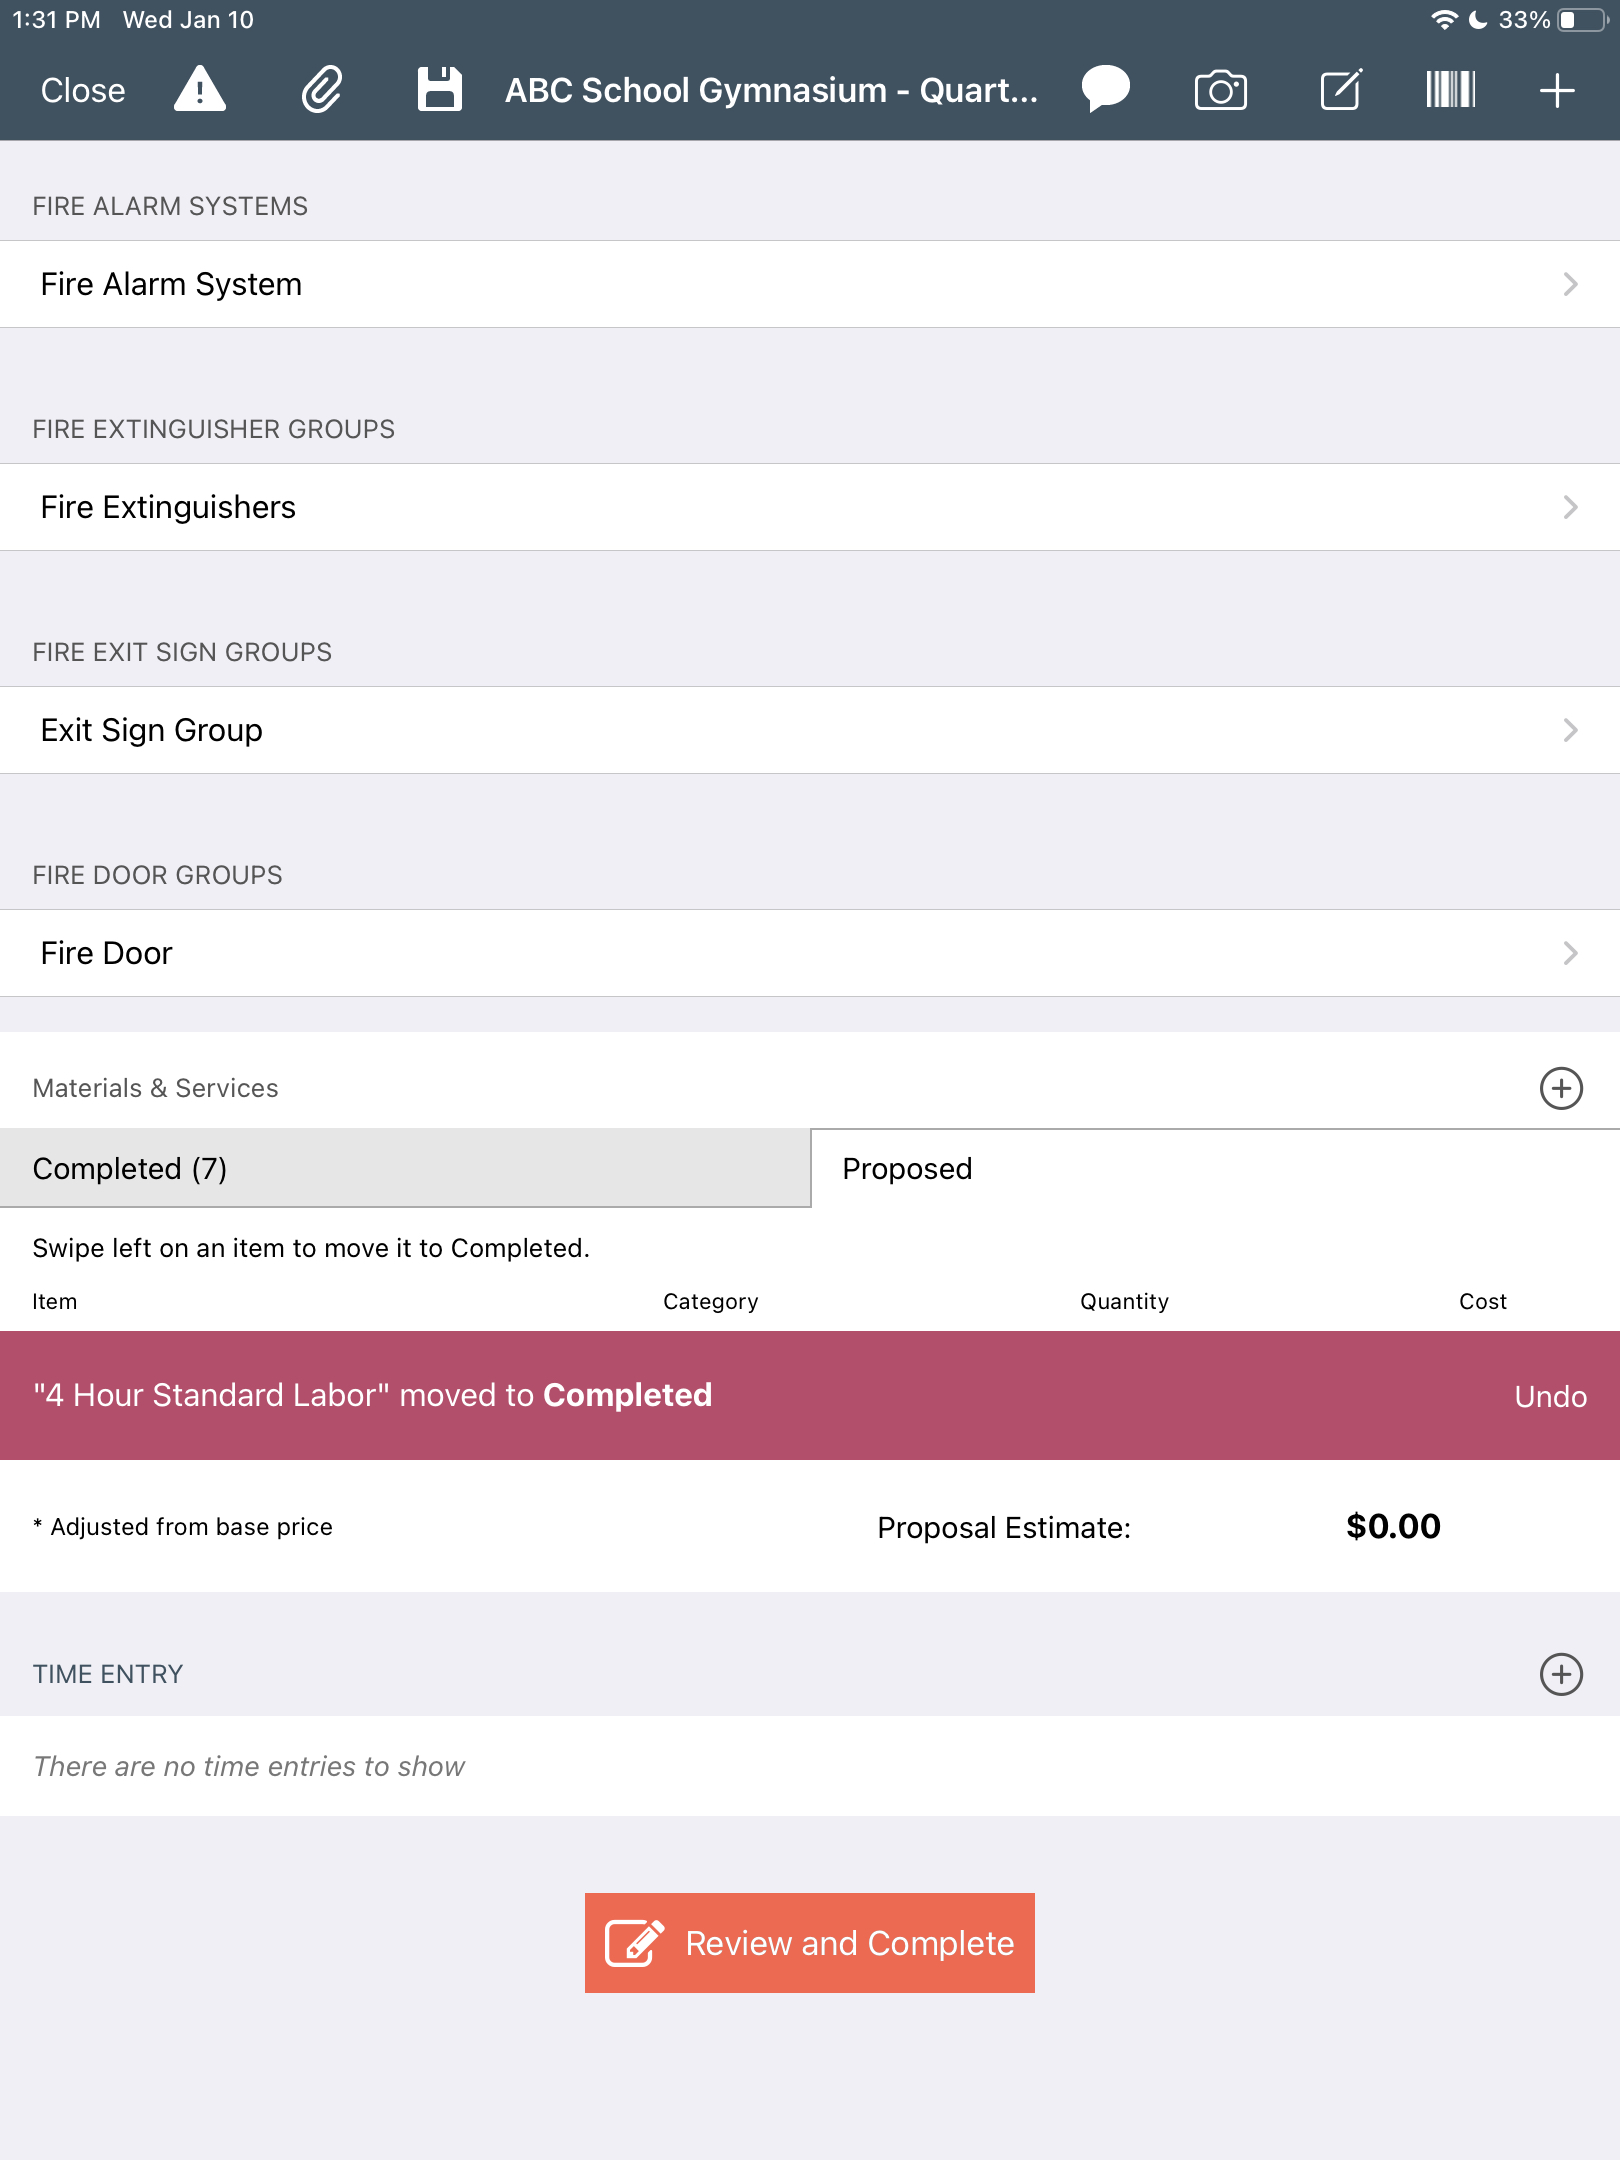Tap the plus icon in the top toolbar
This screenshot has width=1620, height=2160.
click(1557, 90)
